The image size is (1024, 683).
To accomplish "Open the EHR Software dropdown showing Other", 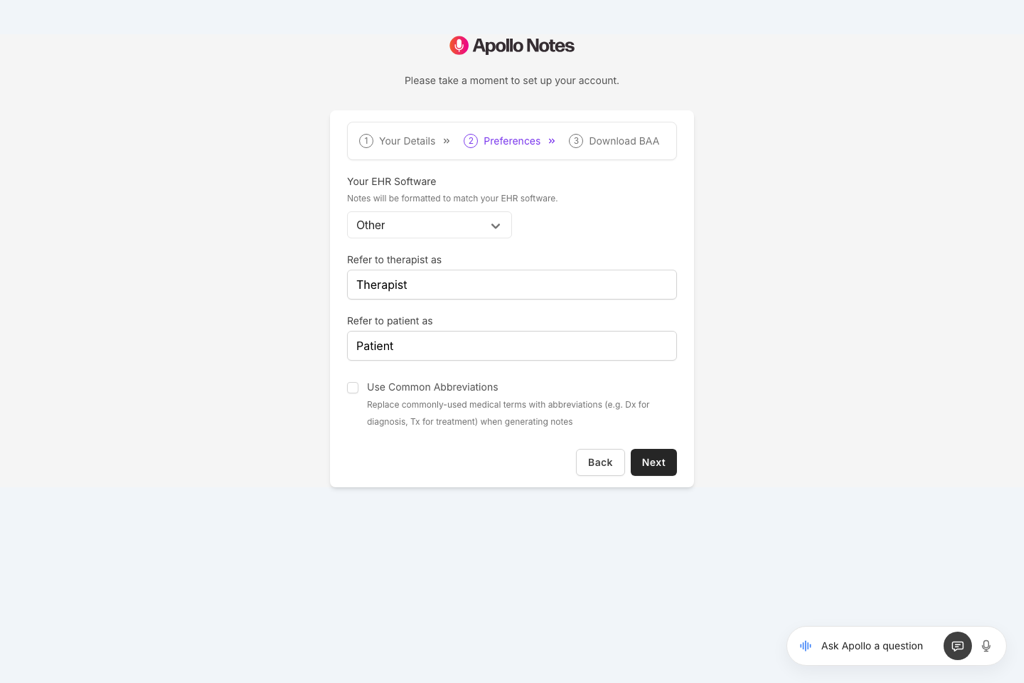I will tap(429, 225).
